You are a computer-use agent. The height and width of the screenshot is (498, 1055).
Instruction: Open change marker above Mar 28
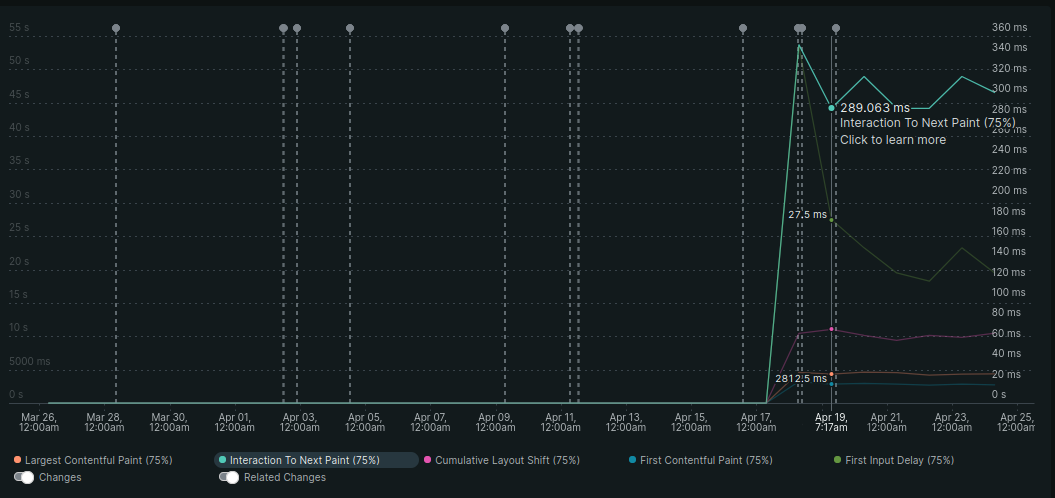[x=116, y=28]
